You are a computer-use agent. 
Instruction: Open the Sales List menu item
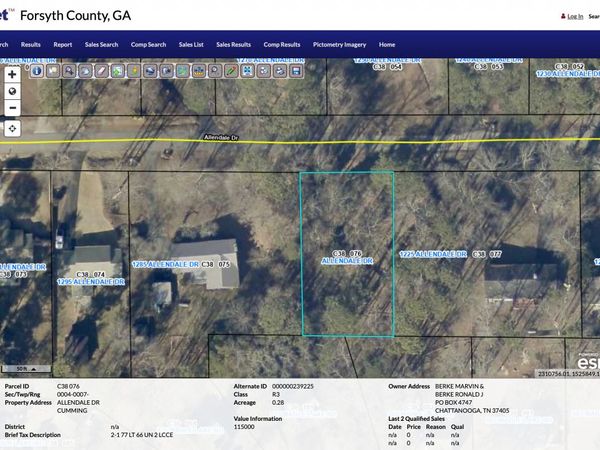[x=191, y=44]
